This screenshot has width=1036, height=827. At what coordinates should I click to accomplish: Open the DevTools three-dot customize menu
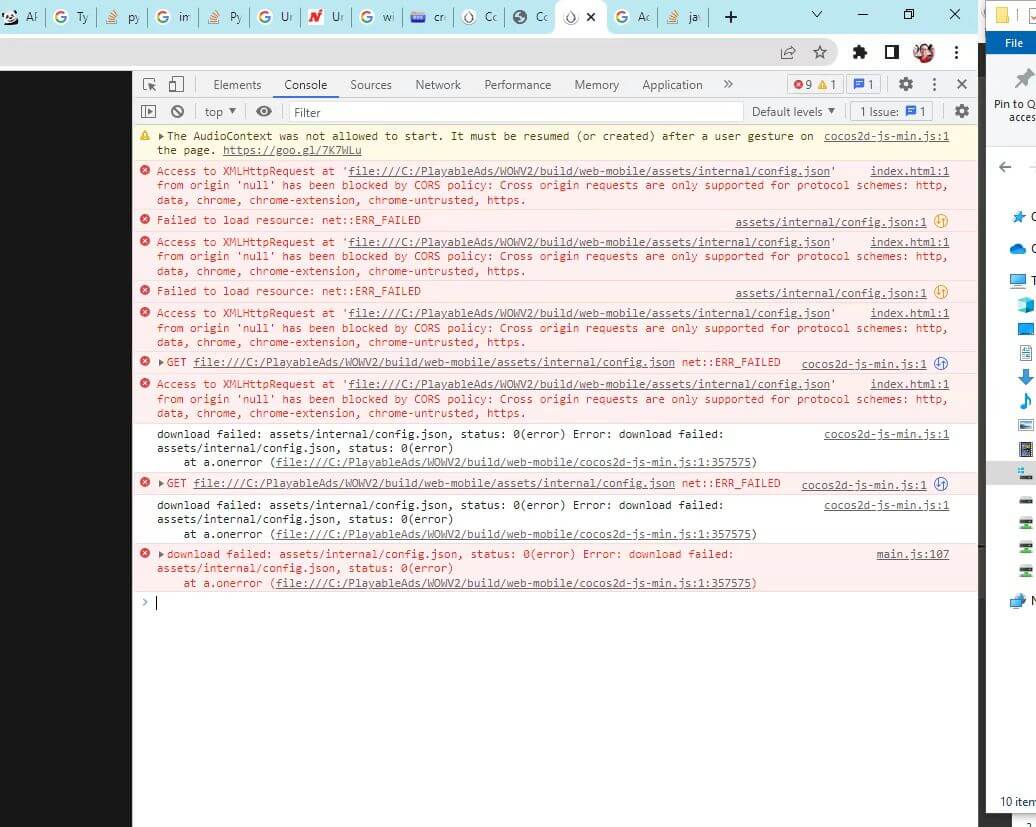point(934,85)
